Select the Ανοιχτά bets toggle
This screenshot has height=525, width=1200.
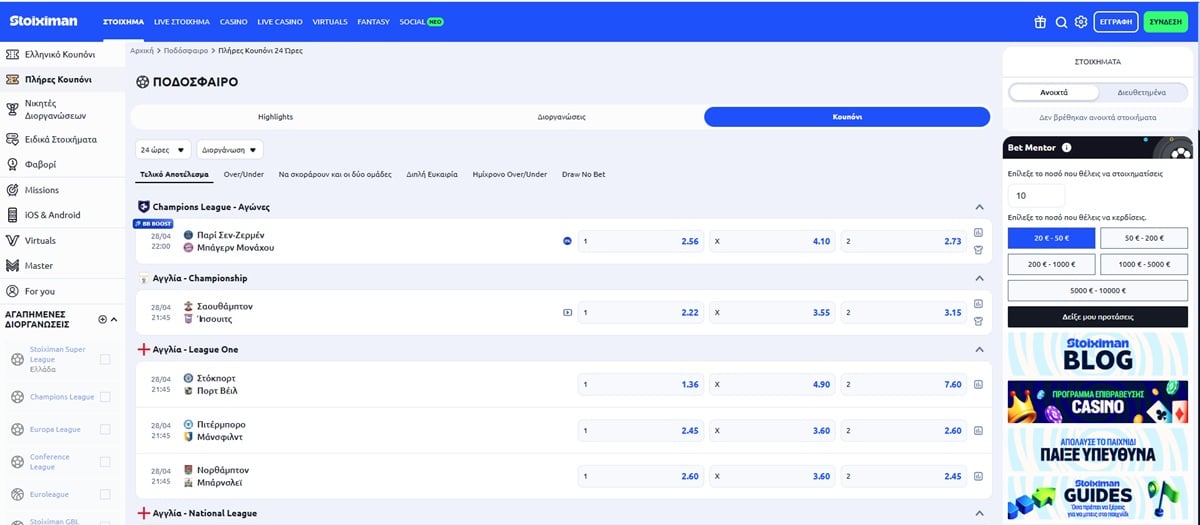(1054, 92)
